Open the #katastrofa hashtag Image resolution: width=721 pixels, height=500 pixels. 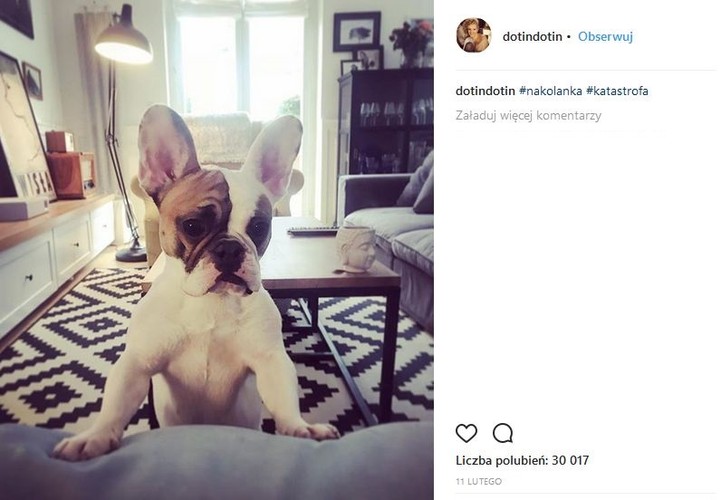click(x=617, y=91)
